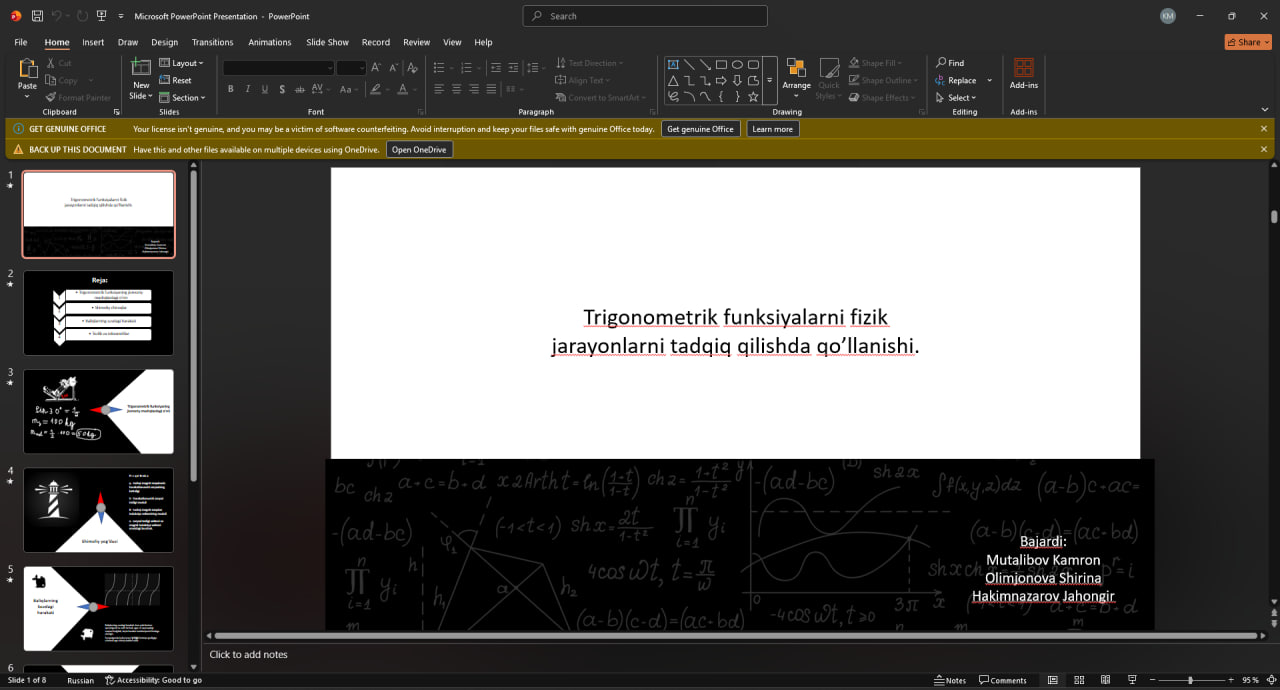Open the Section dropdown

coord(182,97)
